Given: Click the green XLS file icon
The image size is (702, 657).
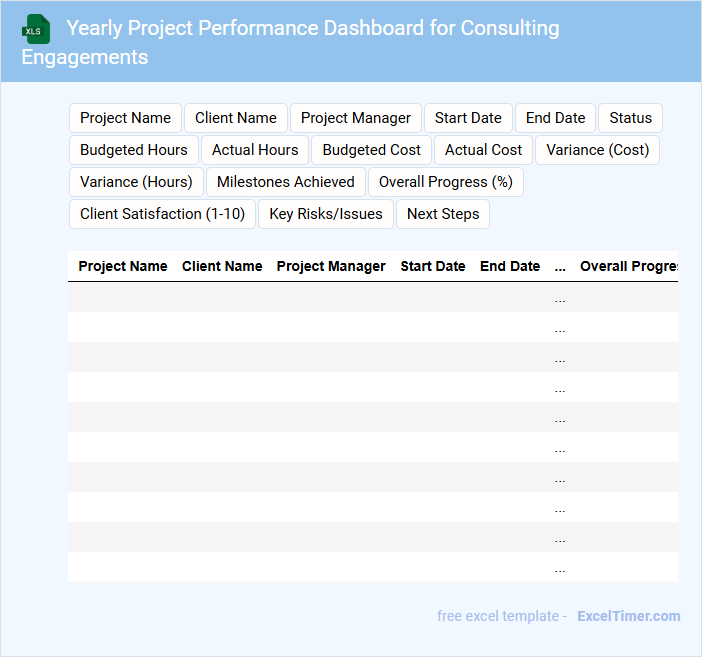Looking at the screenshot, I should (36, 29).
